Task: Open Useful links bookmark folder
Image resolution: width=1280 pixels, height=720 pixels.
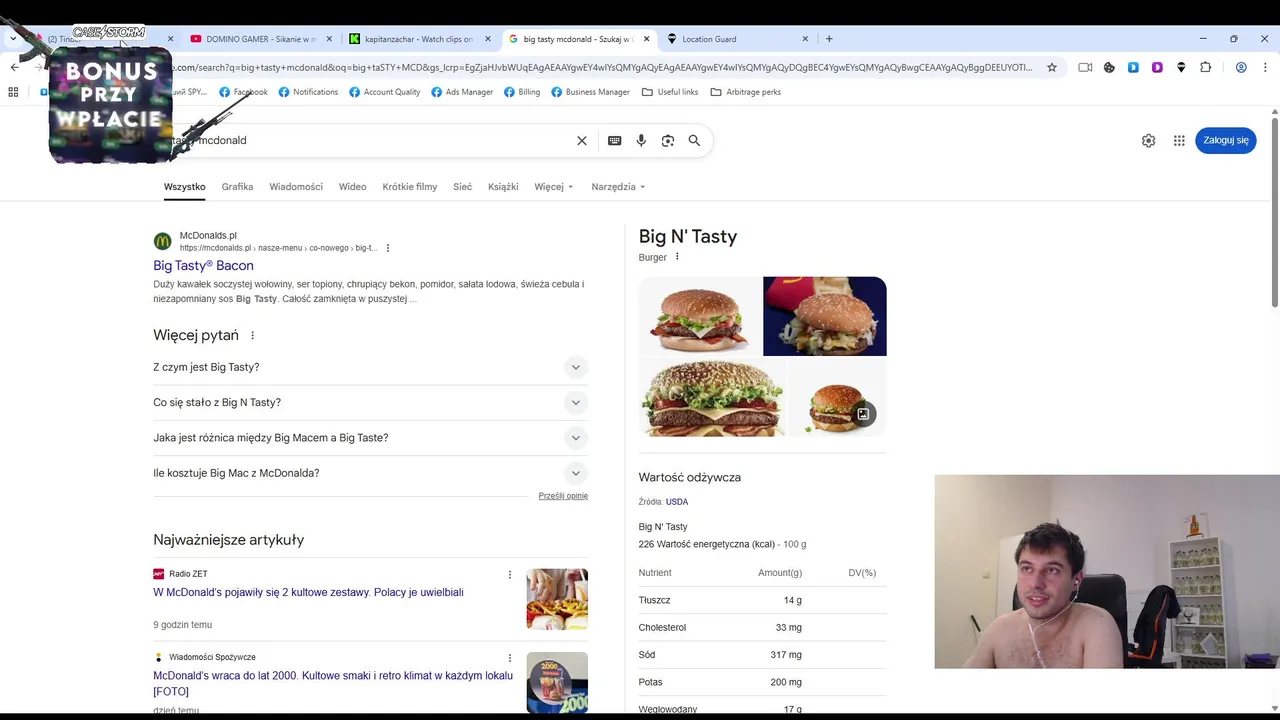Action: click(670, 92)
